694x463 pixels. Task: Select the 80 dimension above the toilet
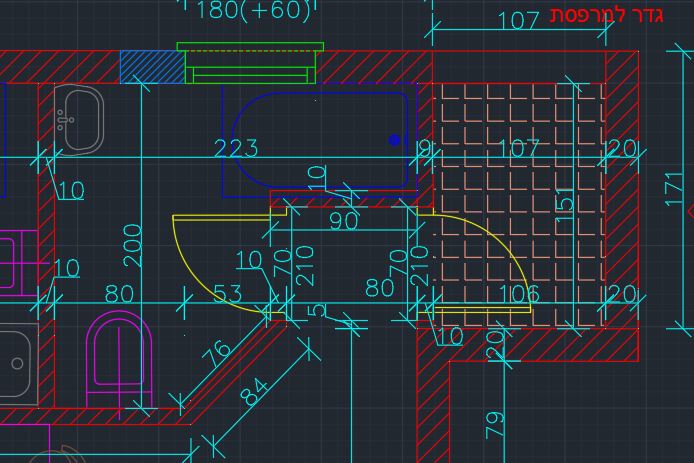coord(119,293)
